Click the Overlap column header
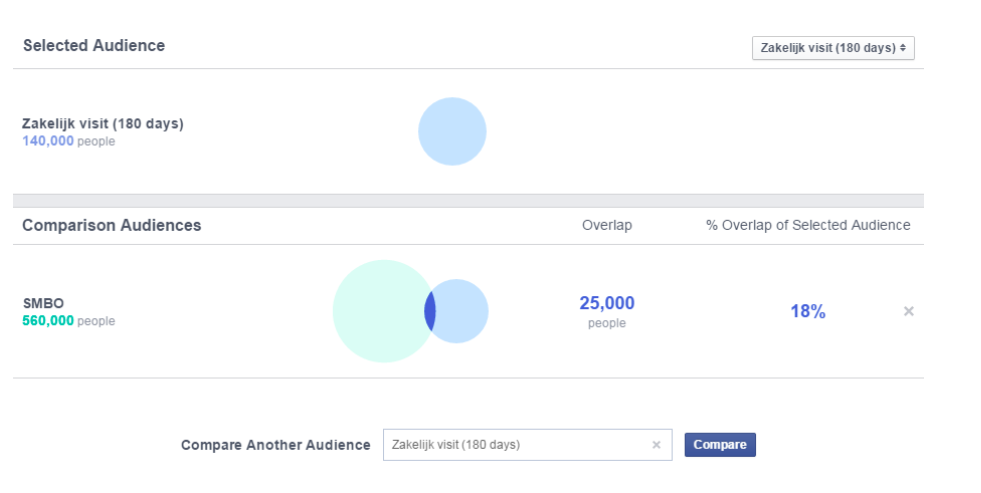Viewport: 981px width, 493px height. 606,225
